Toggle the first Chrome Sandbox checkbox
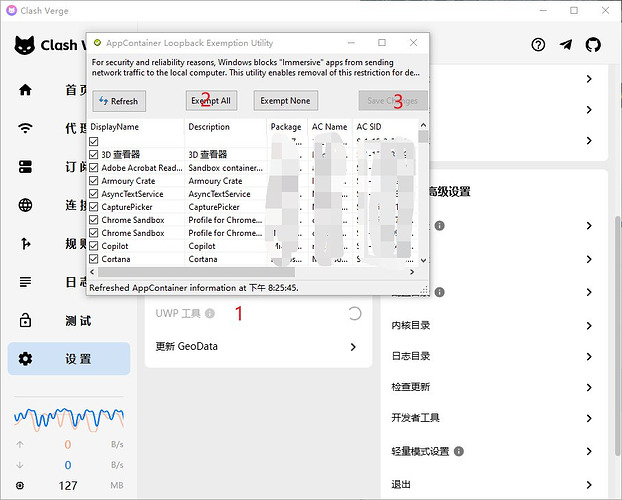This screenshot has width=622, height=500. (x=94, y=220)
